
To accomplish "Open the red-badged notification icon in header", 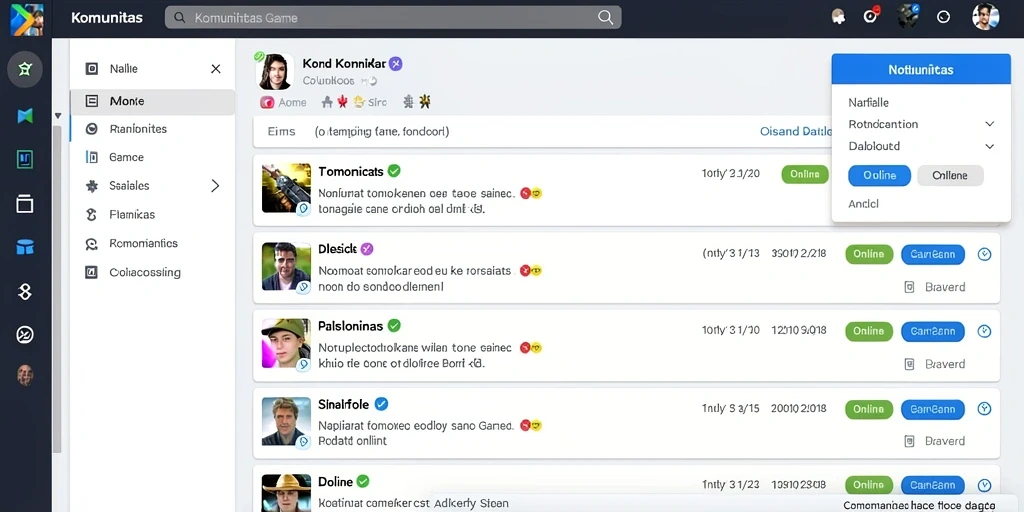I will (870, 16).
